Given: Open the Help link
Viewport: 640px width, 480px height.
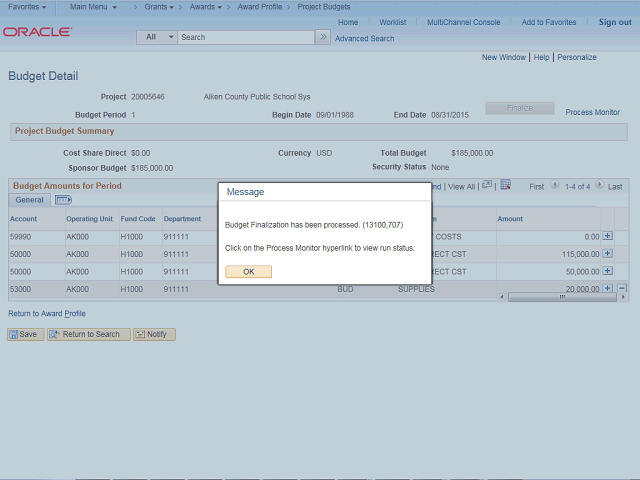Looking at the screenshot, I should (x=541, y=58).
